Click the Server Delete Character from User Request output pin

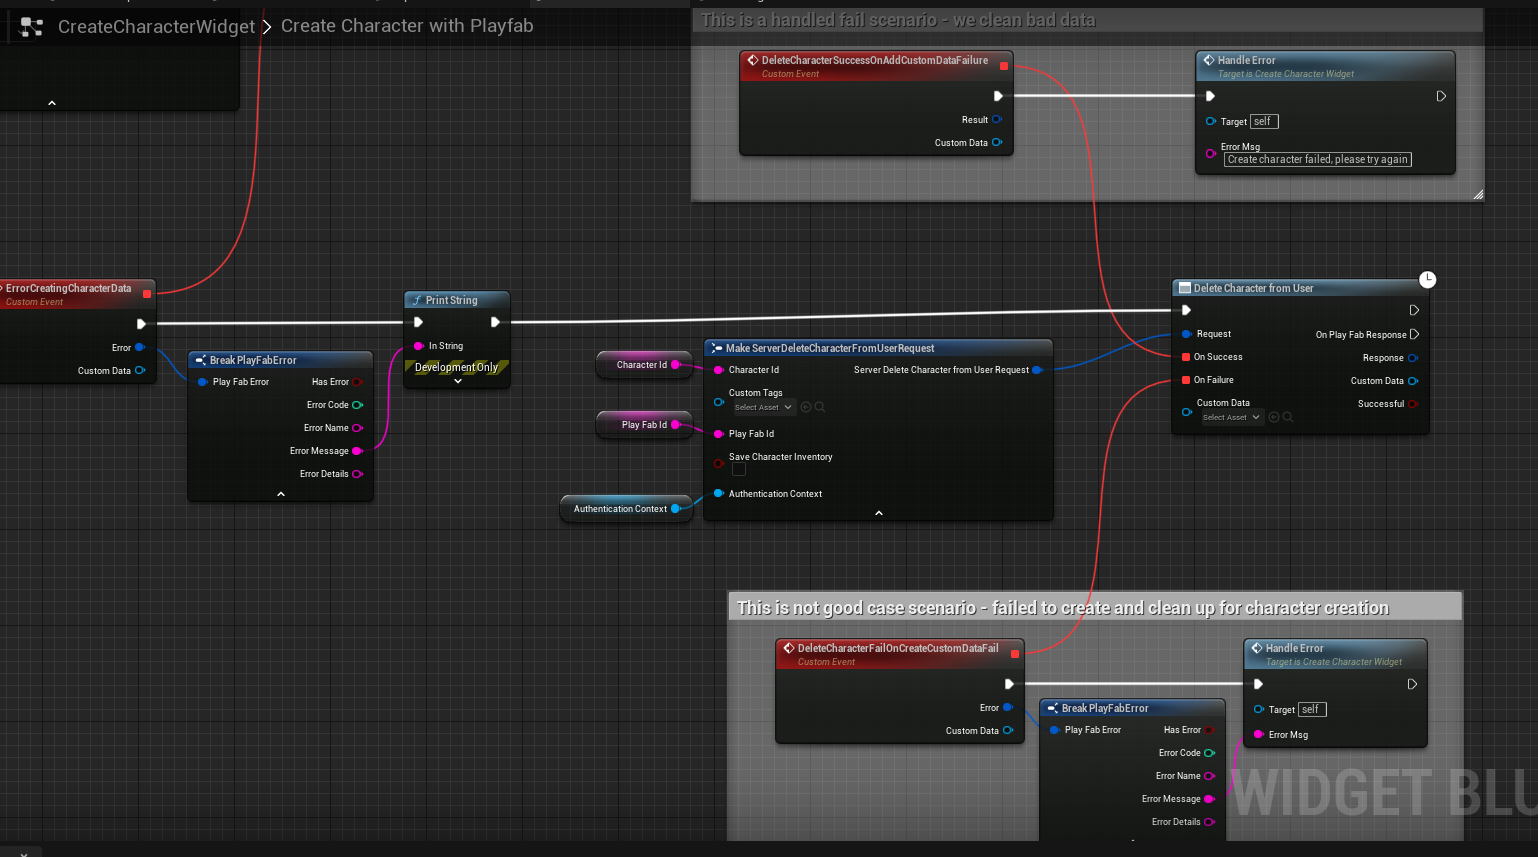point(1038,370)
